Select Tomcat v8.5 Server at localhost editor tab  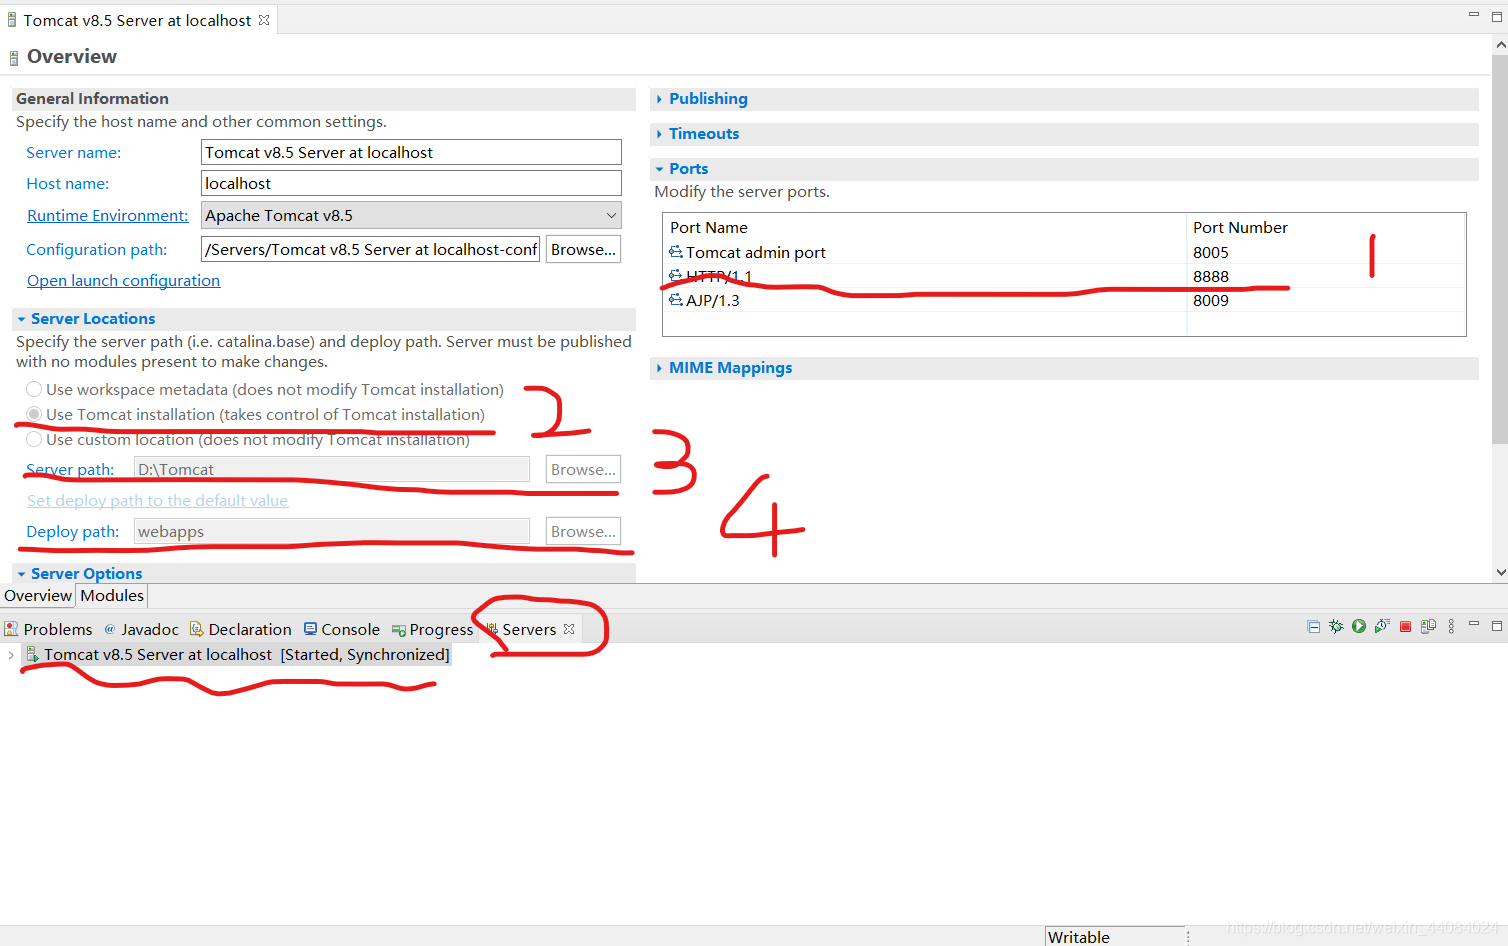coord(137,20)
